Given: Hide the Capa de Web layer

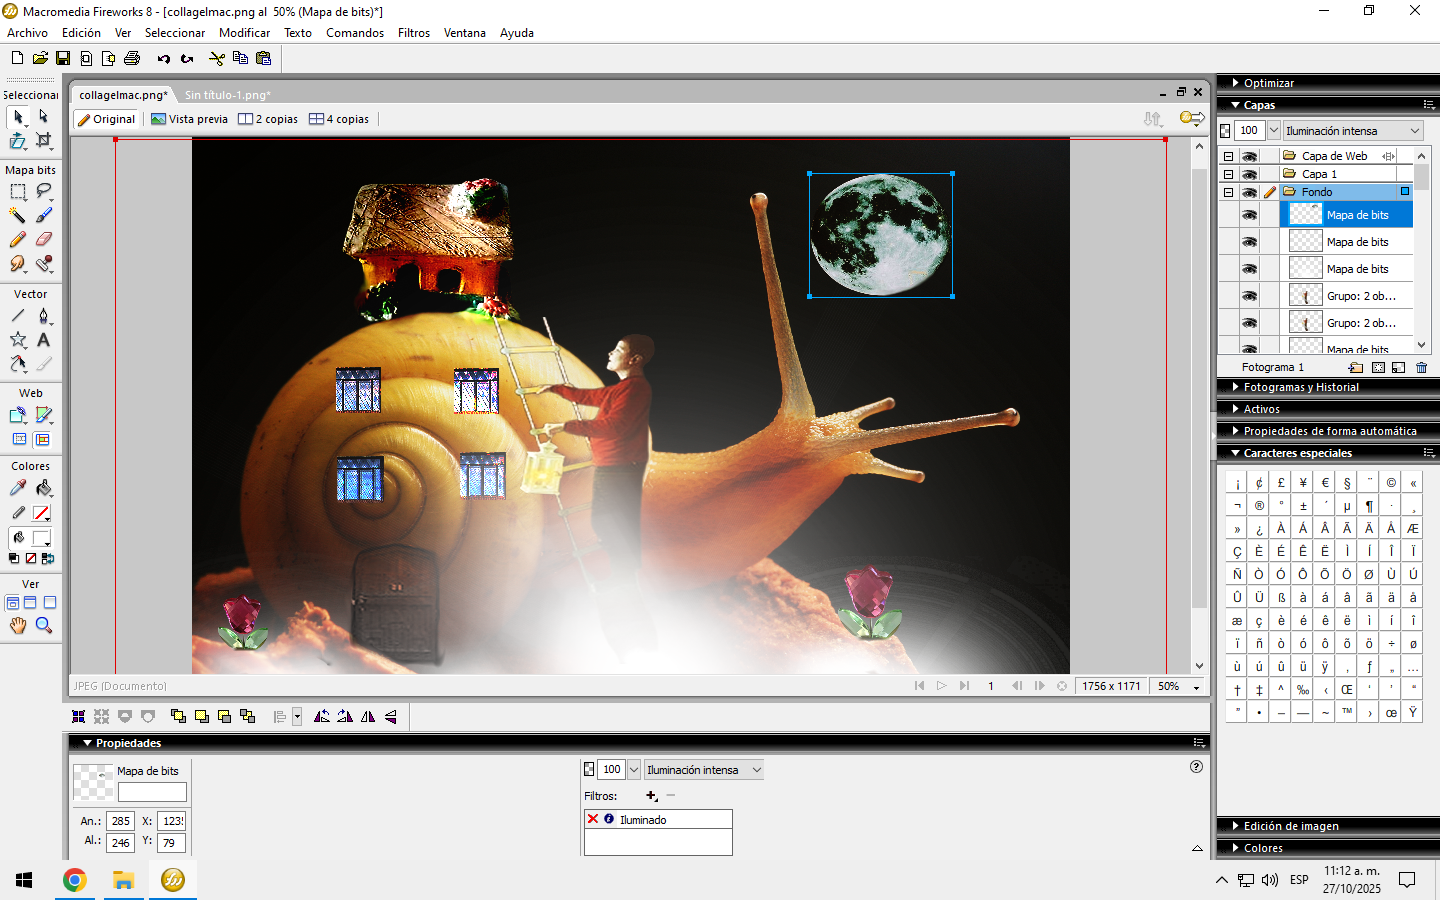Looking at the screenshot, I should click(x=1249, y=156).
